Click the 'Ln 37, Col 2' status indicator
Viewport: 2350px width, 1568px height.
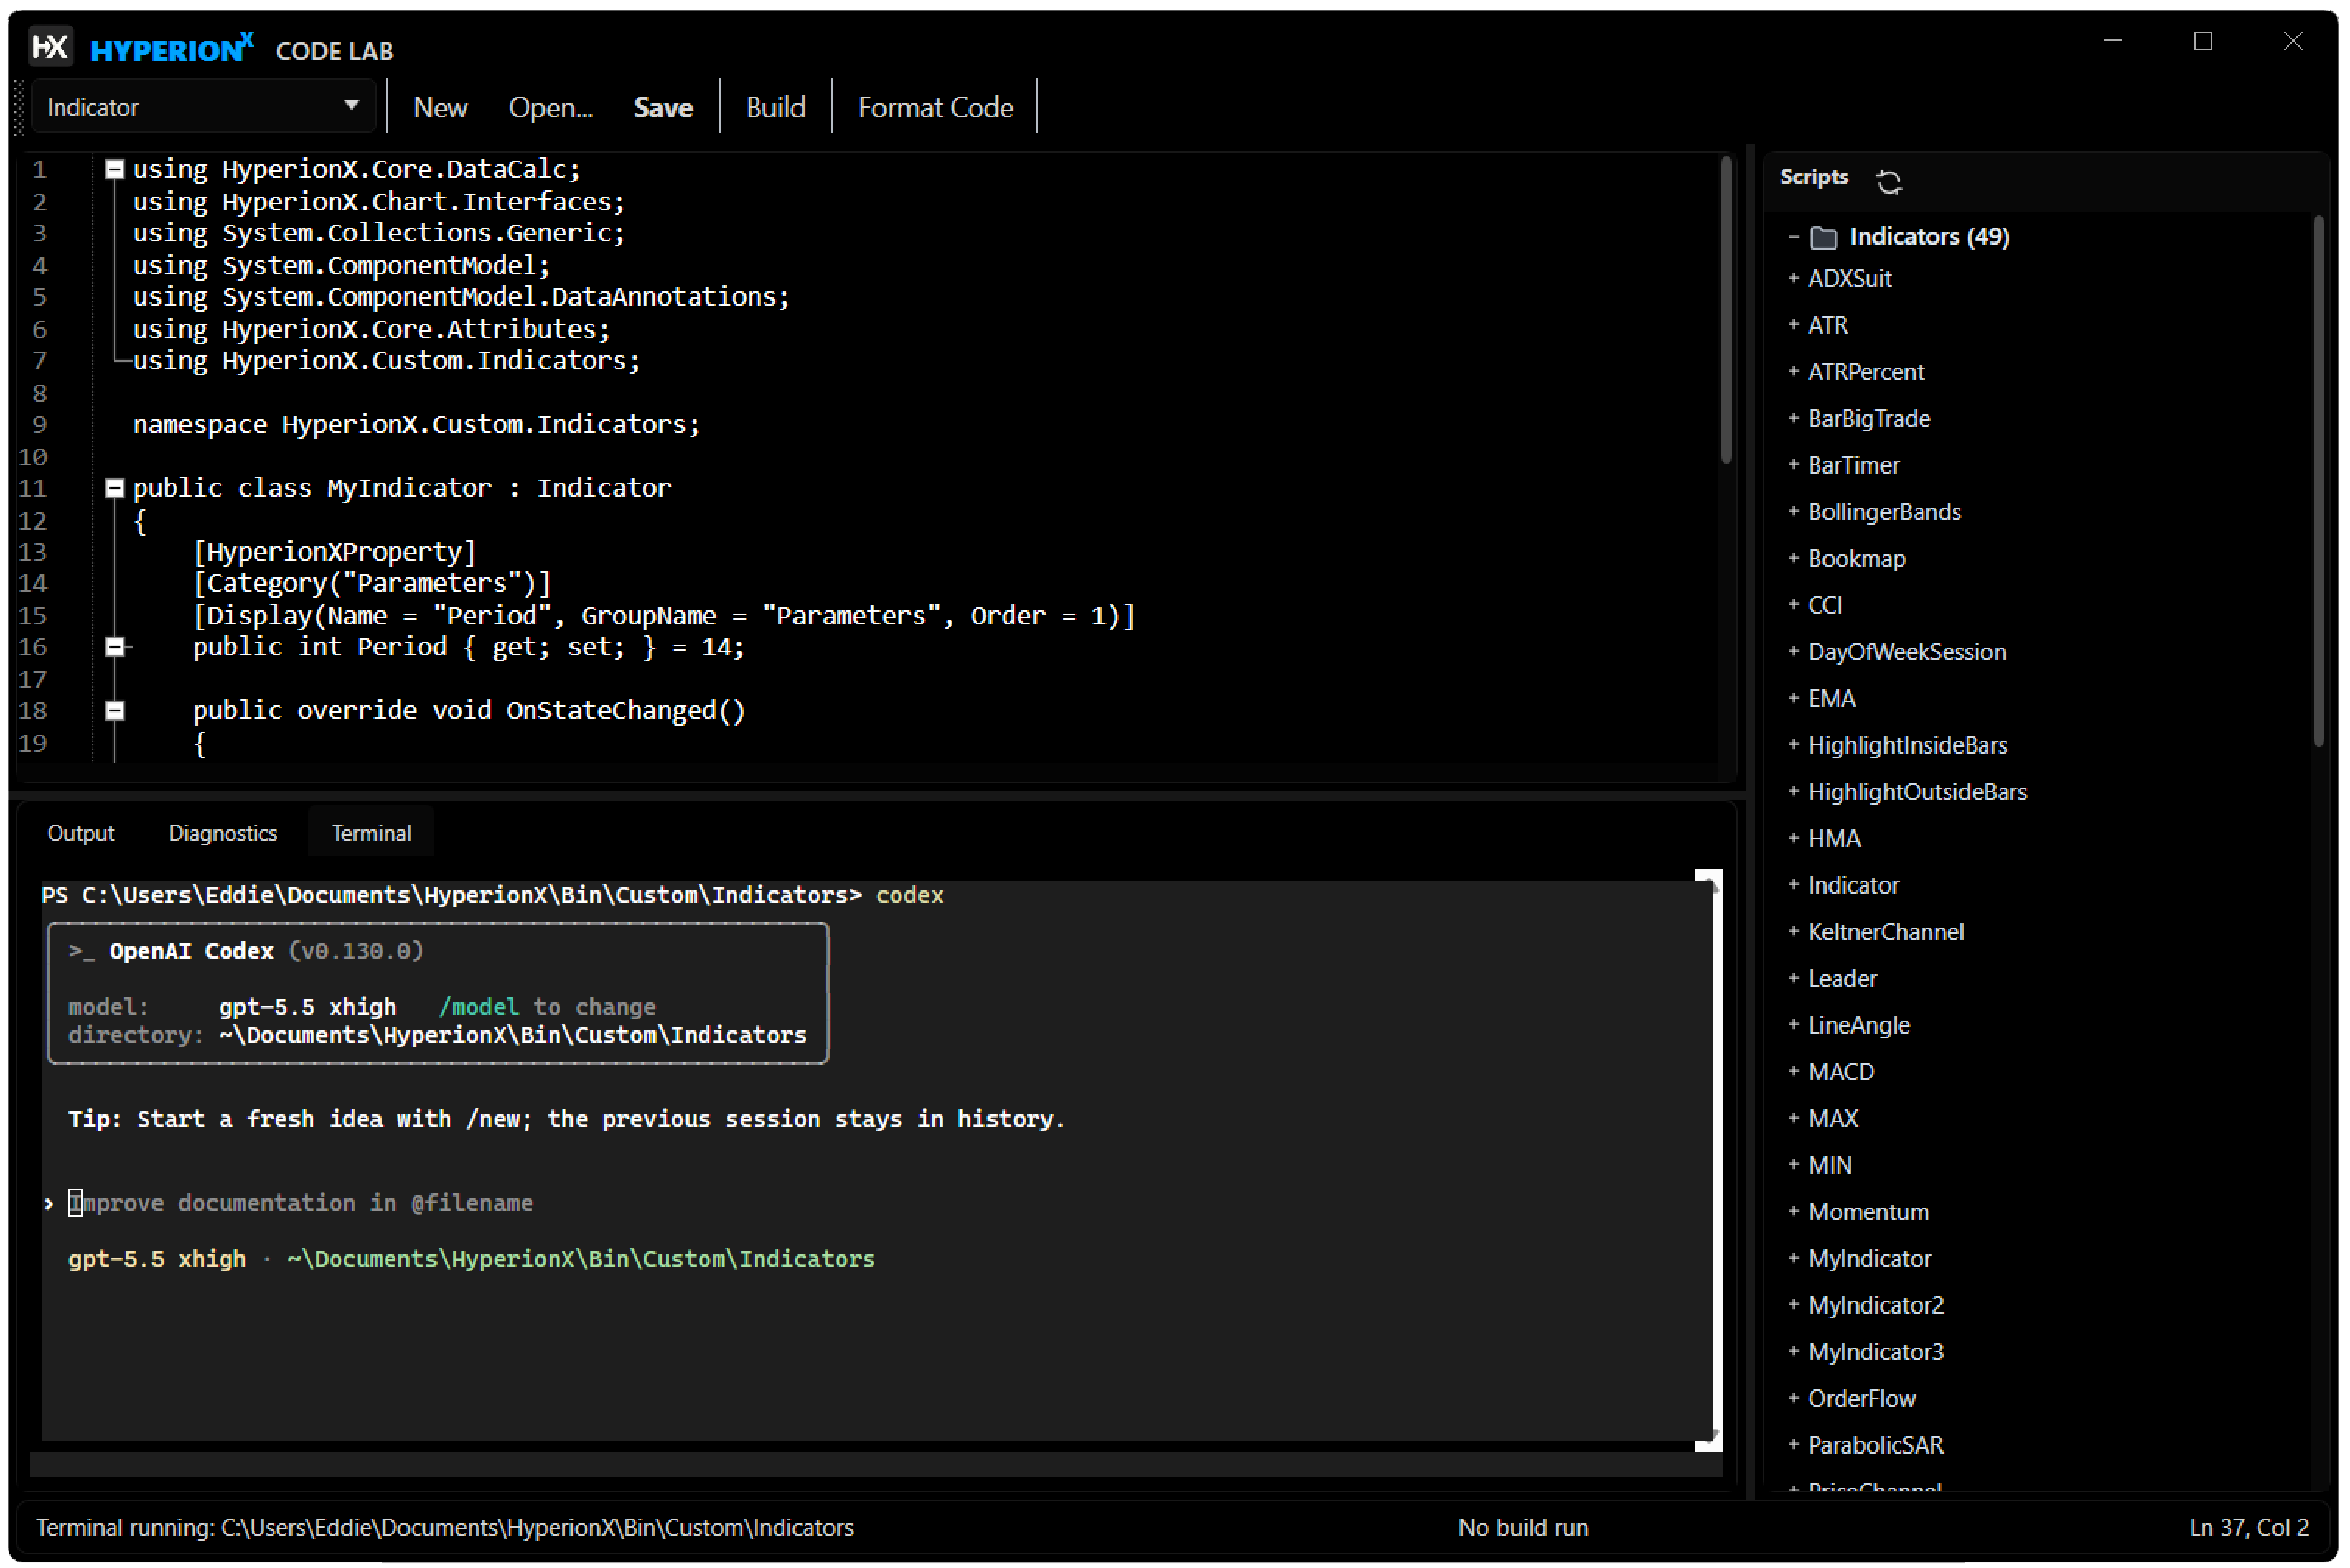[x=2248, y=1527]
